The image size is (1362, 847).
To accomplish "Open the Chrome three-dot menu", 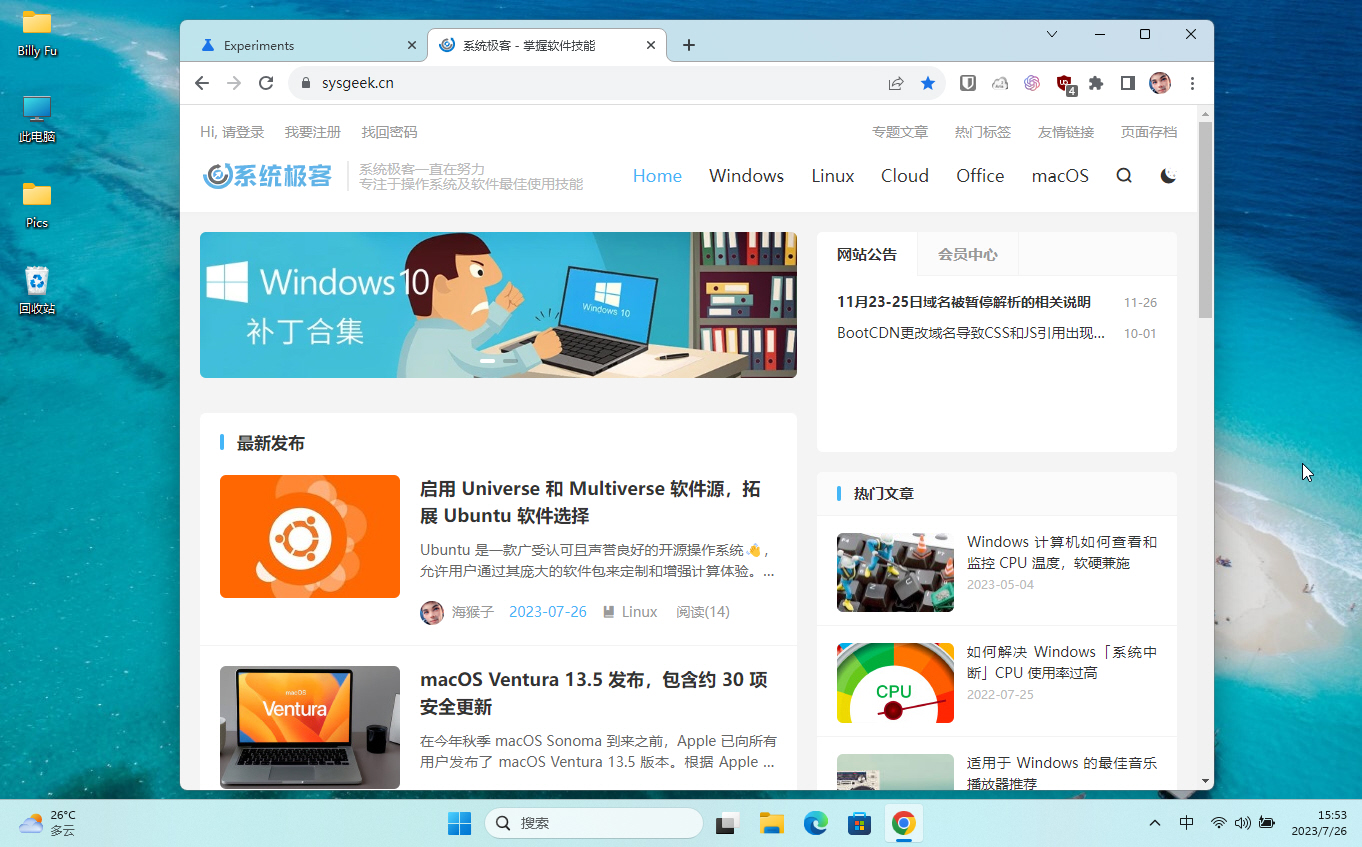I will [x=1192, y=83].
